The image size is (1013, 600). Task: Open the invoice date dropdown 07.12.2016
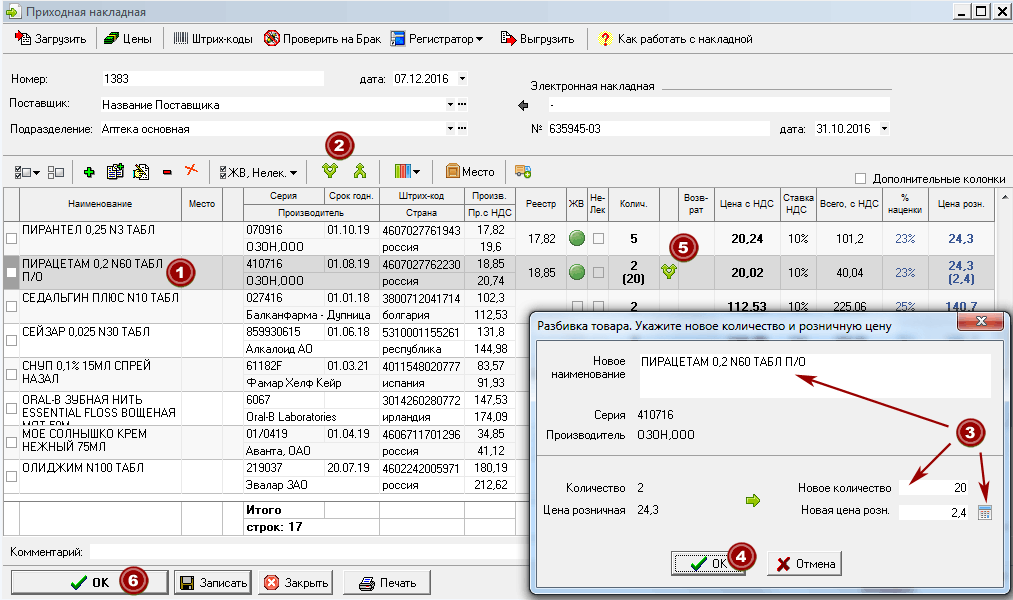(x=463, y=79)
